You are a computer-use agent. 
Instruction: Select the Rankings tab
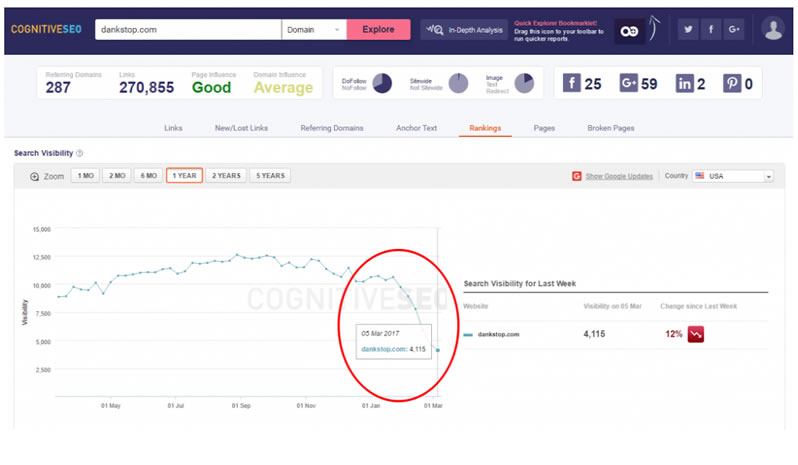click(485, 128)
